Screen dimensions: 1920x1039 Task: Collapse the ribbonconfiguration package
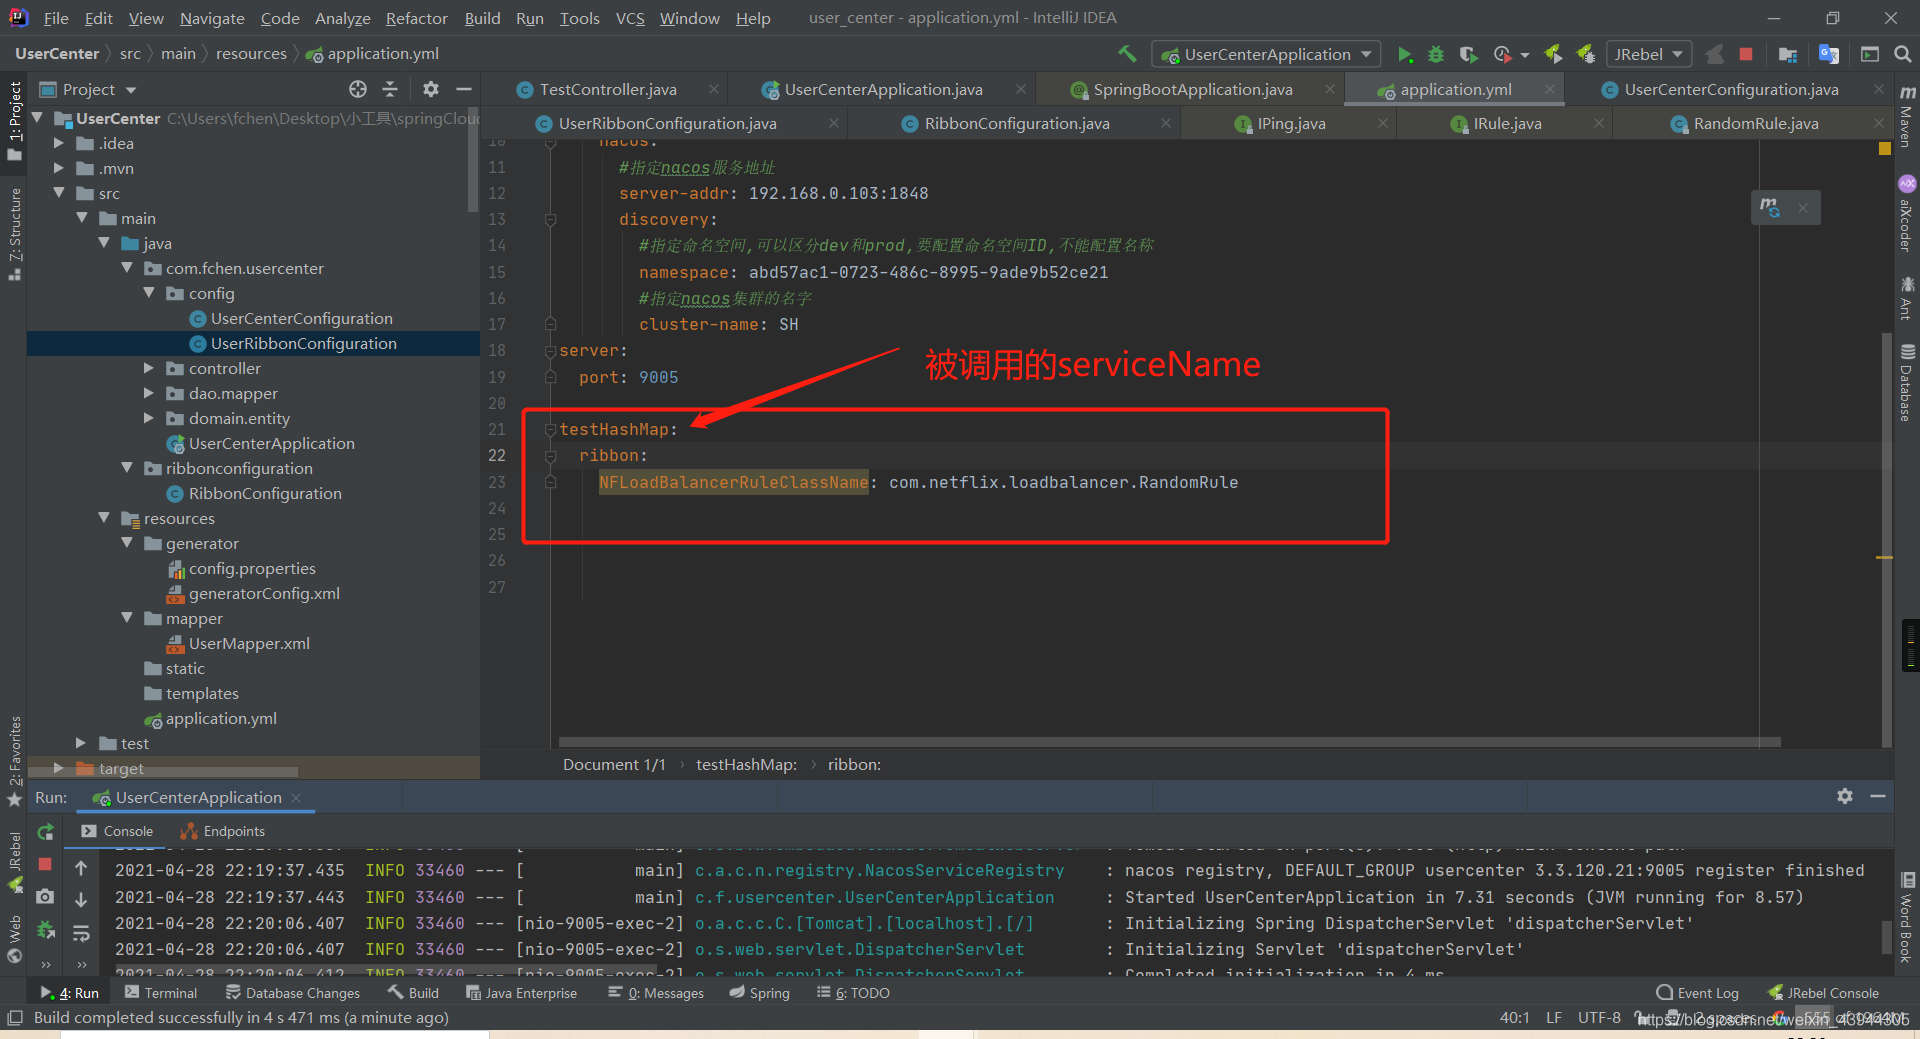(127, 468)
